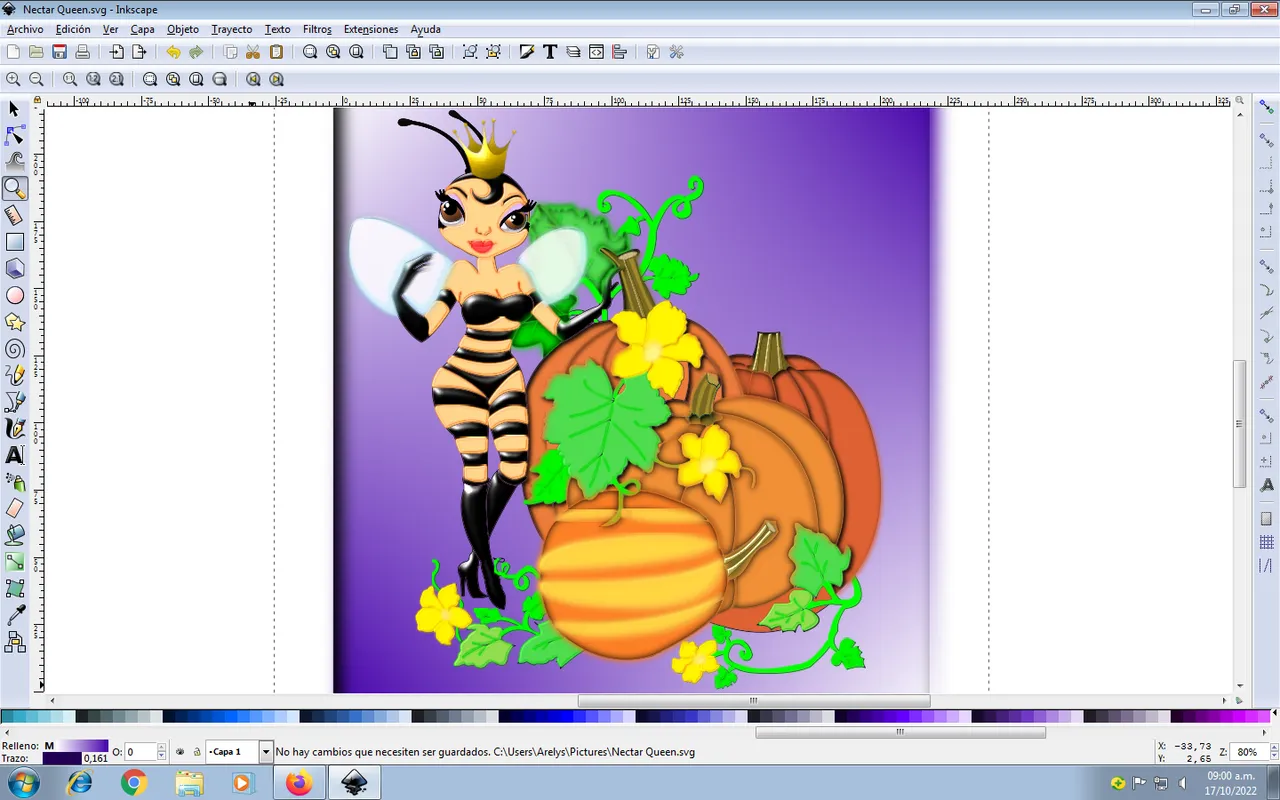Open the Filtros menu

pyautogui.click(x=317, y=29)
